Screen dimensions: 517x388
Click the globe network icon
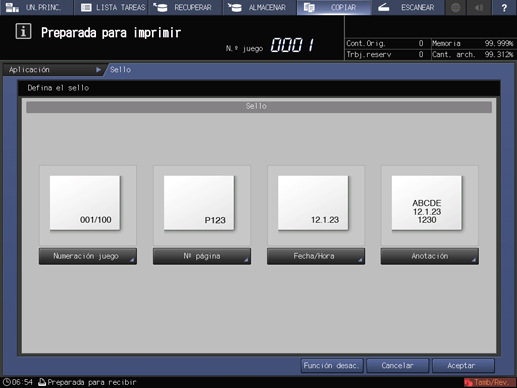click(456, 7)
